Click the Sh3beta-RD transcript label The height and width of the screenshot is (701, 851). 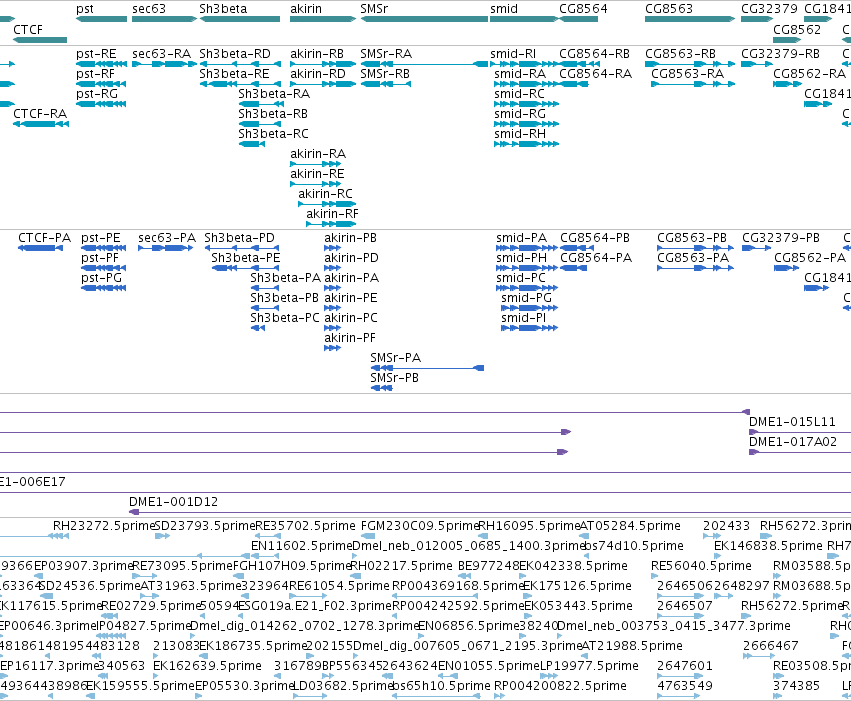235,54
